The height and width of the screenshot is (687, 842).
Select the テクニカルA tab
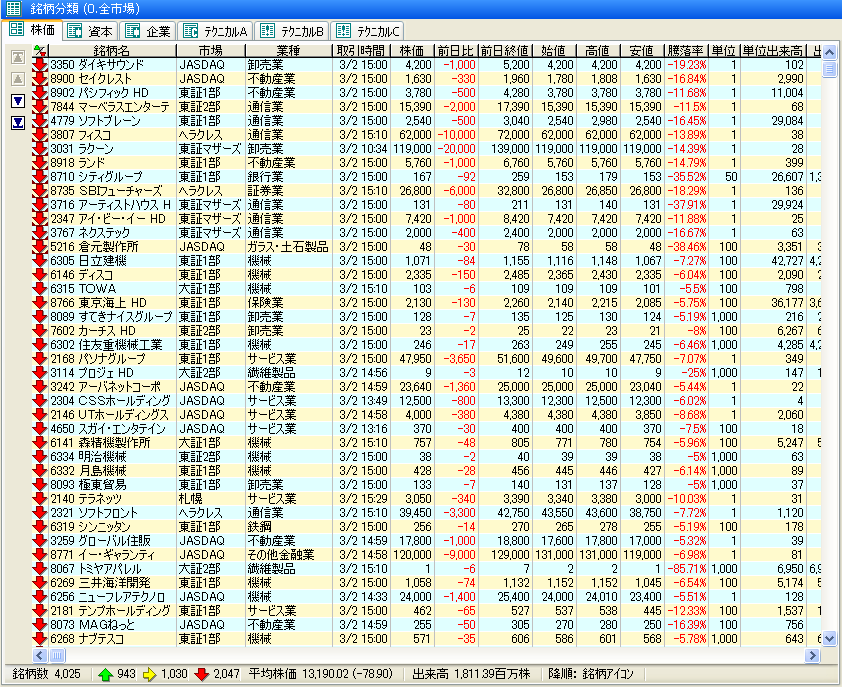(215, 31)
